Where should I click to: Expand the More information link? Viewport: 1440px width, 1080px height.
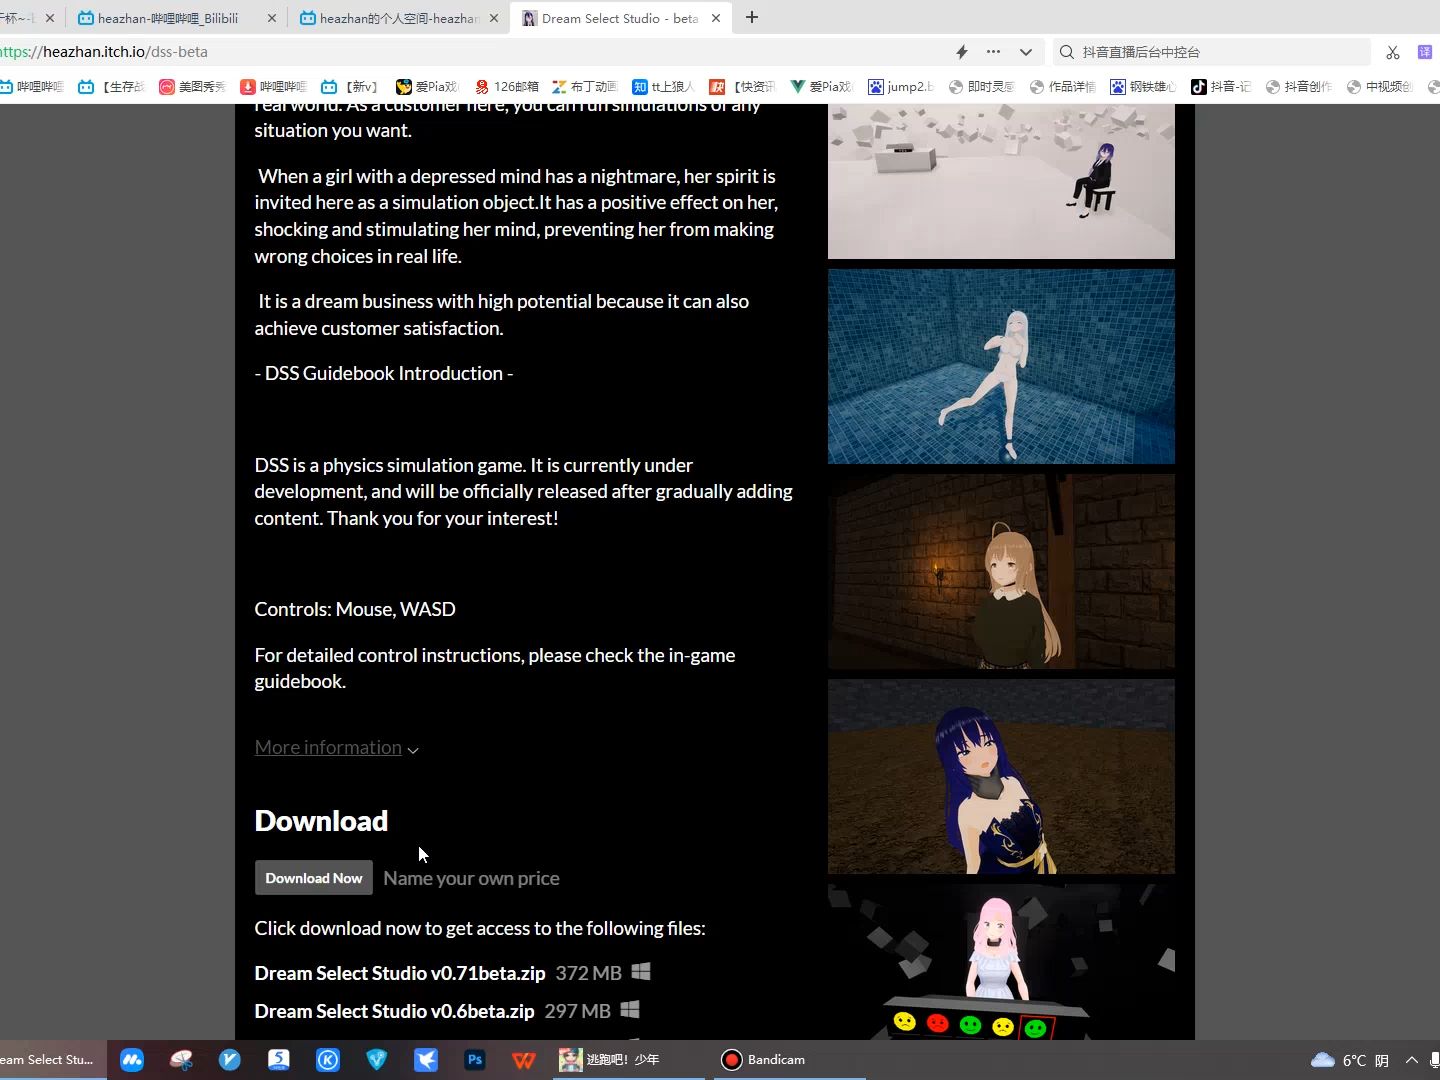[336, 748]
